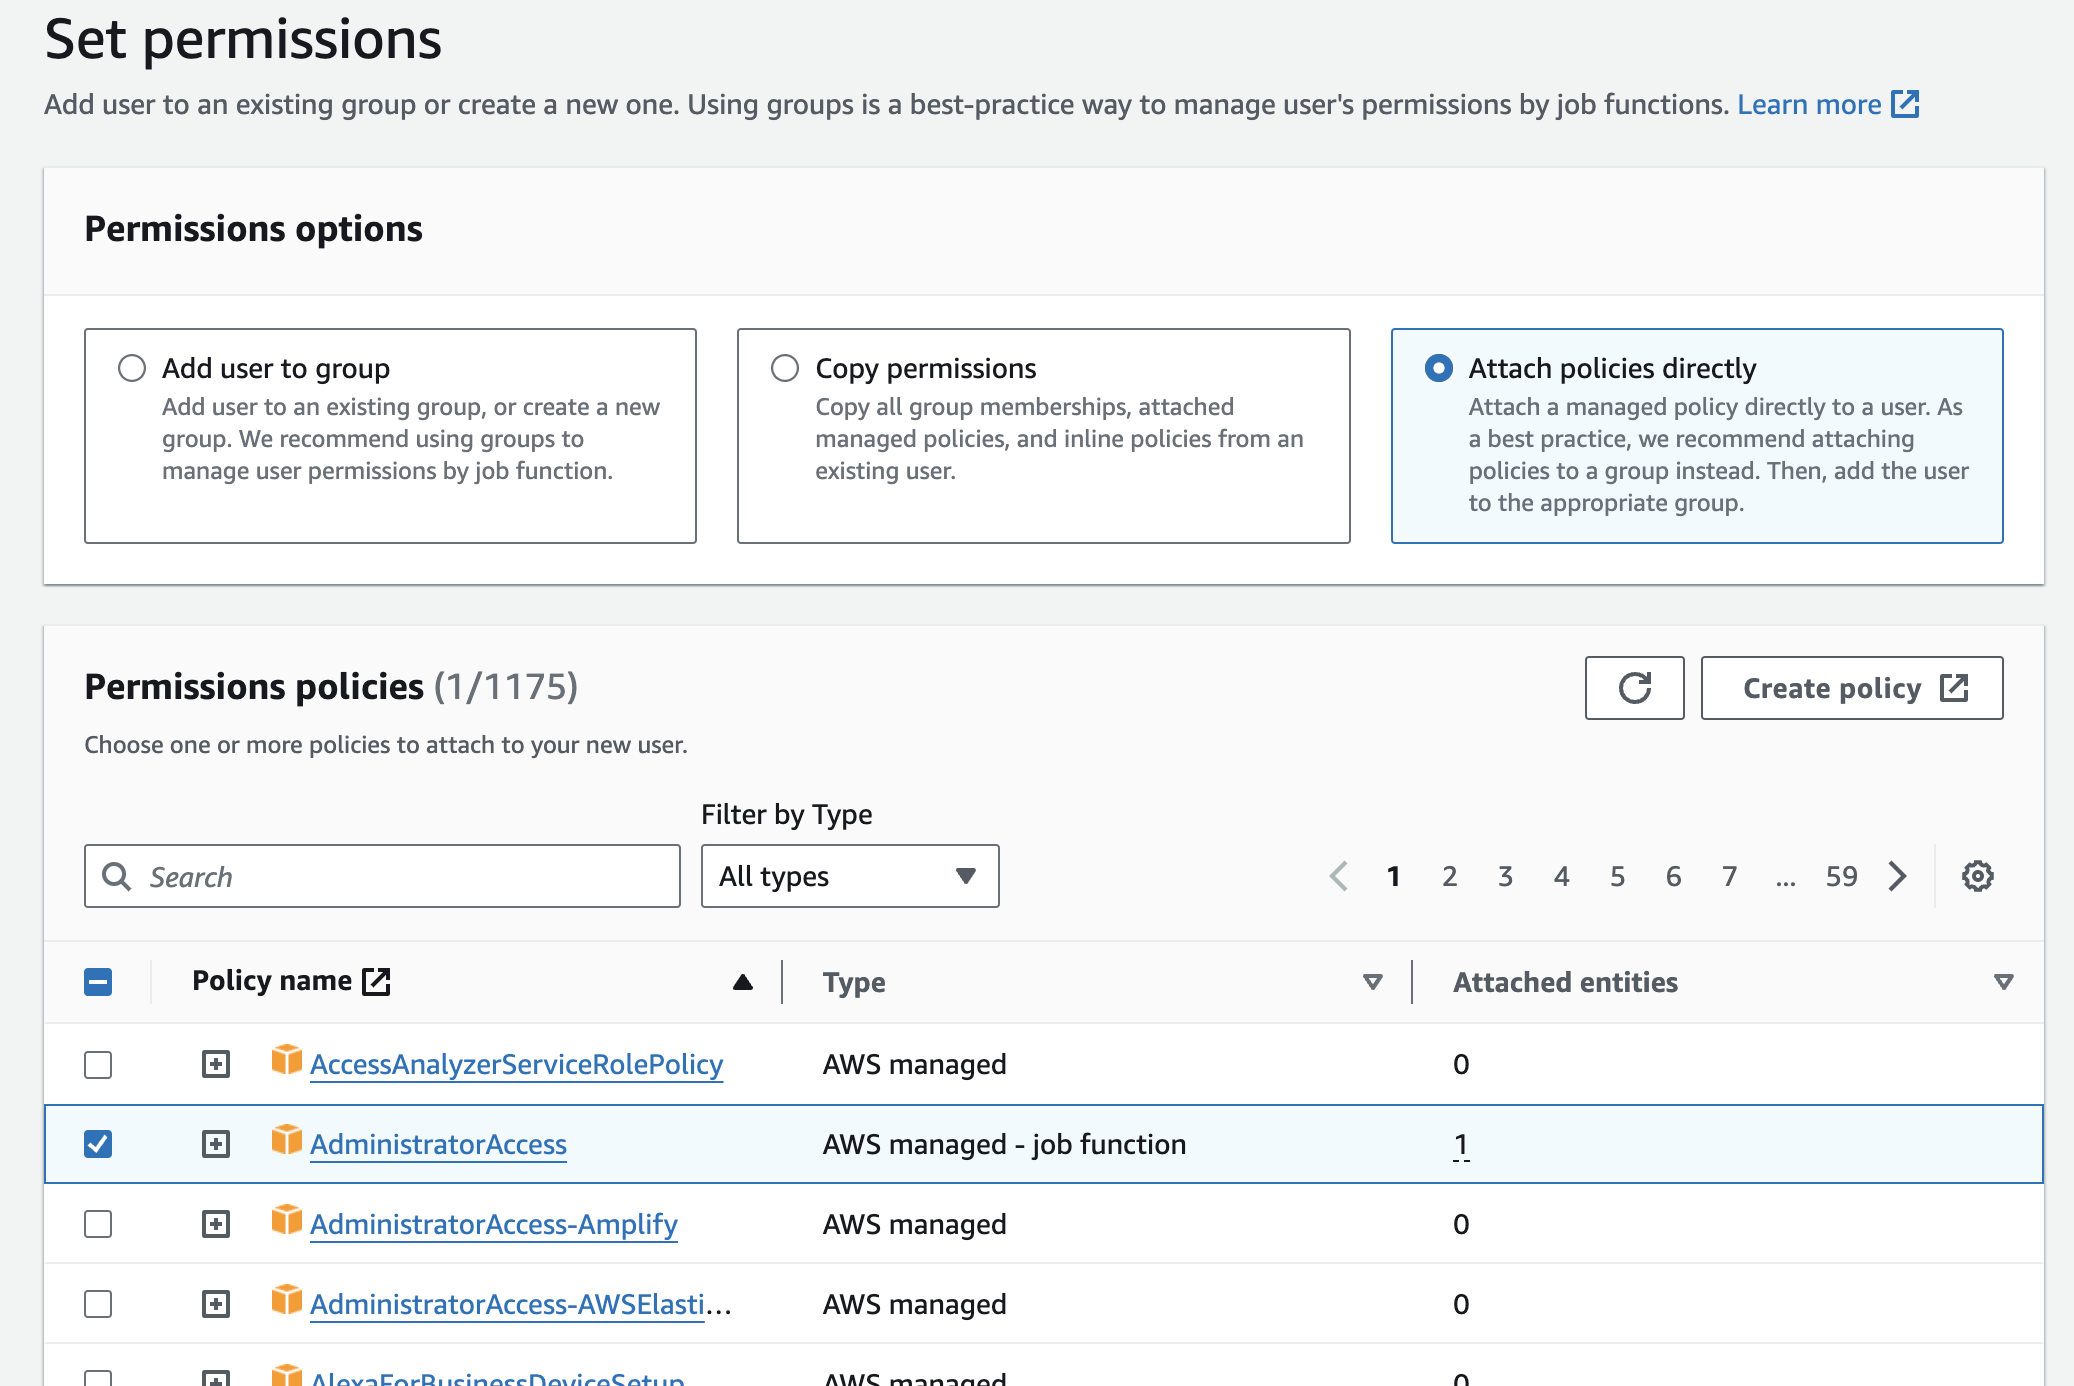Go to page 3 of policies
Viewport: 2074px width, 1386px height.
[1505, 876]
